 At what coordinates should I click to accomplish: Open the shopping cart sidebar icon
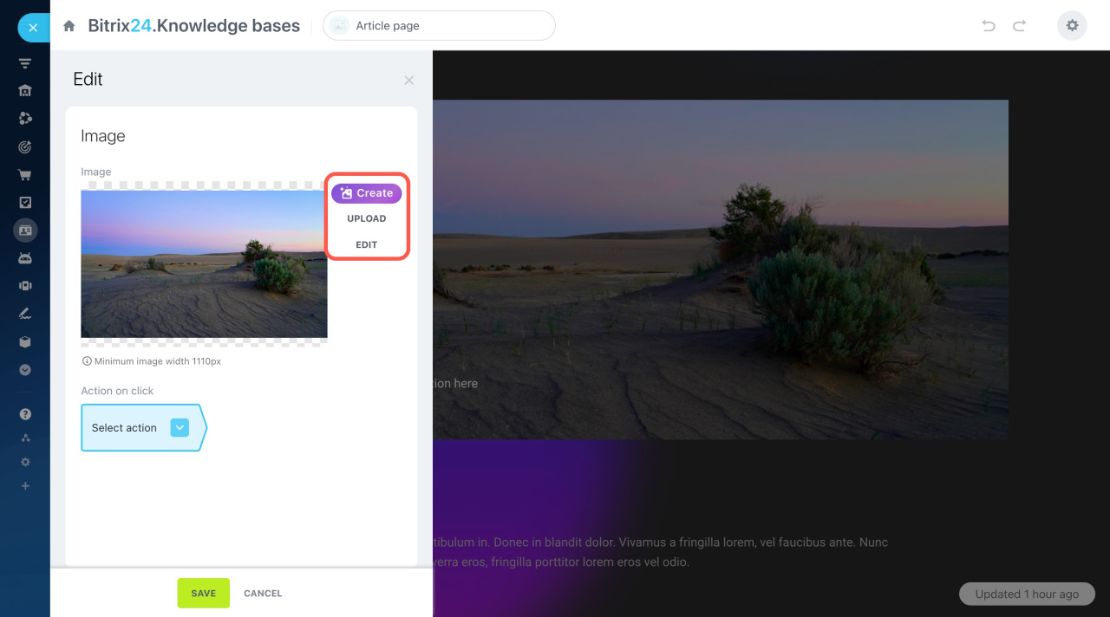25,175
